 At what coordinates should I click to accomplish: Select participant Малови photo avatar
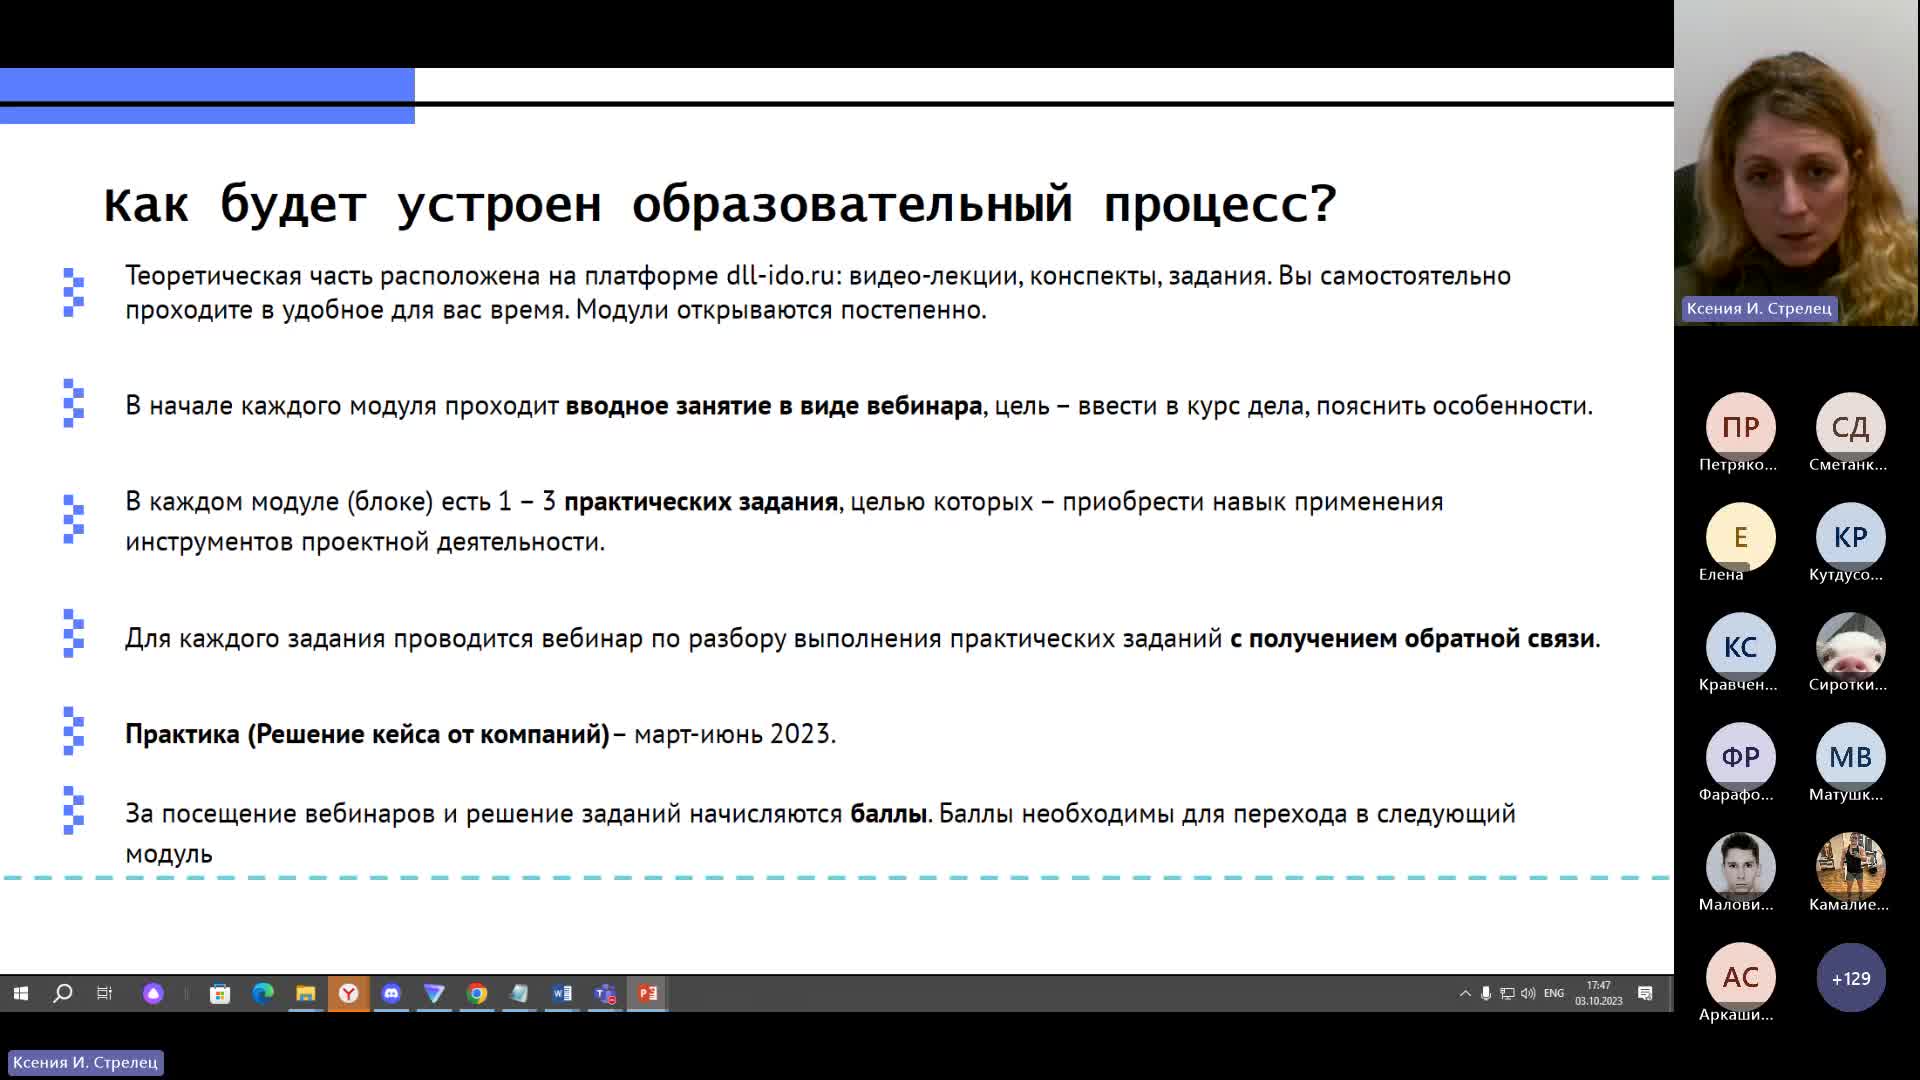[x=1740, y=867]
